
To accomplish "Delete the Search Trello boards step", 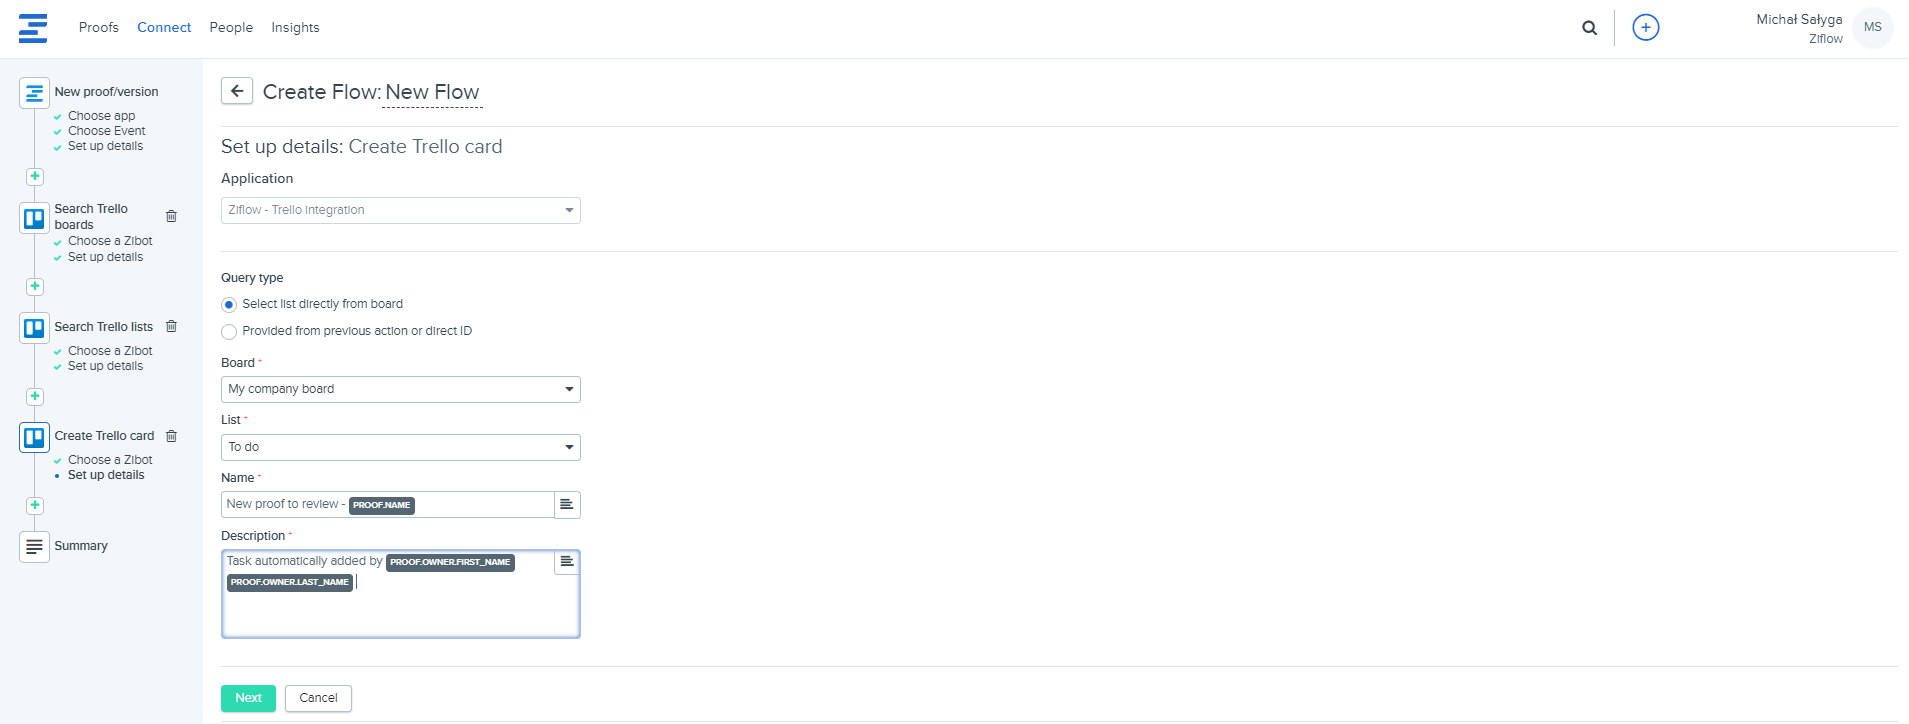I will 171,216.
